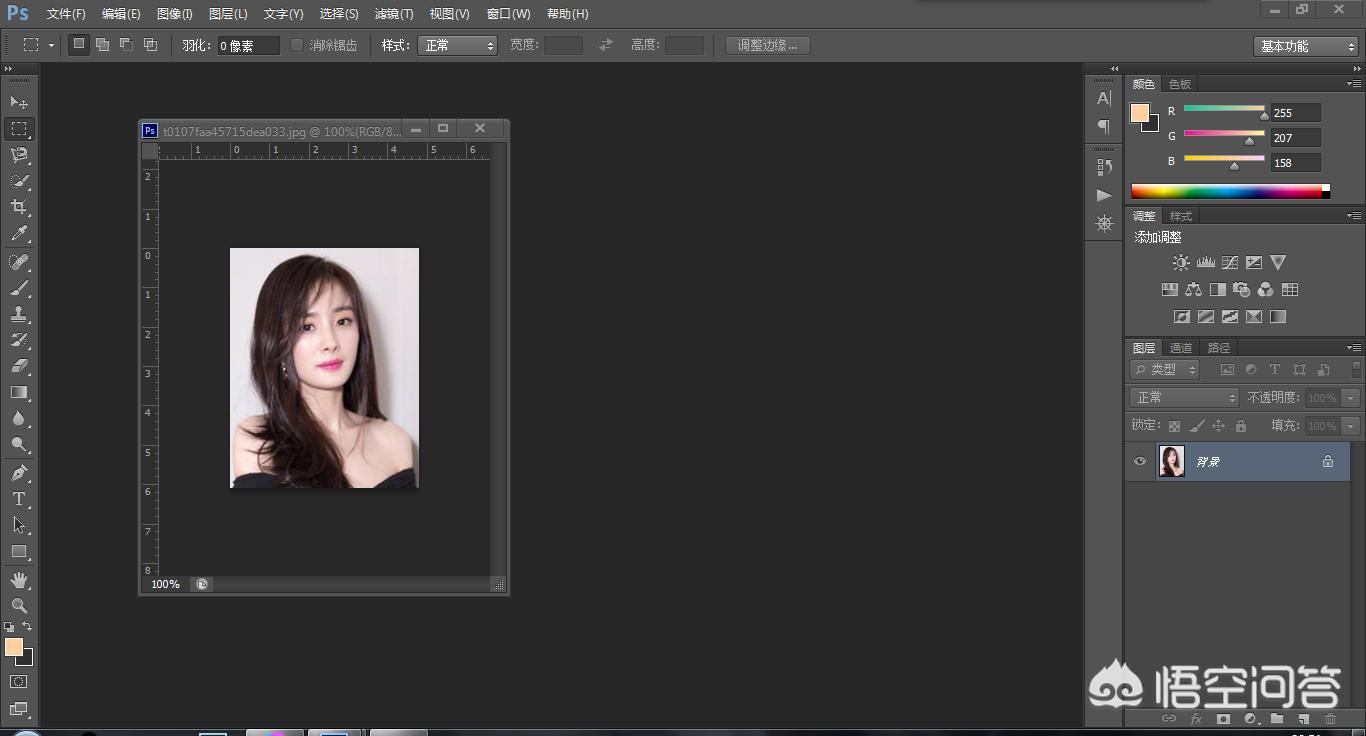Open the 样式 dropdown set to 正常
Screen dimensions: 1366x736
(x=458, y=45)
